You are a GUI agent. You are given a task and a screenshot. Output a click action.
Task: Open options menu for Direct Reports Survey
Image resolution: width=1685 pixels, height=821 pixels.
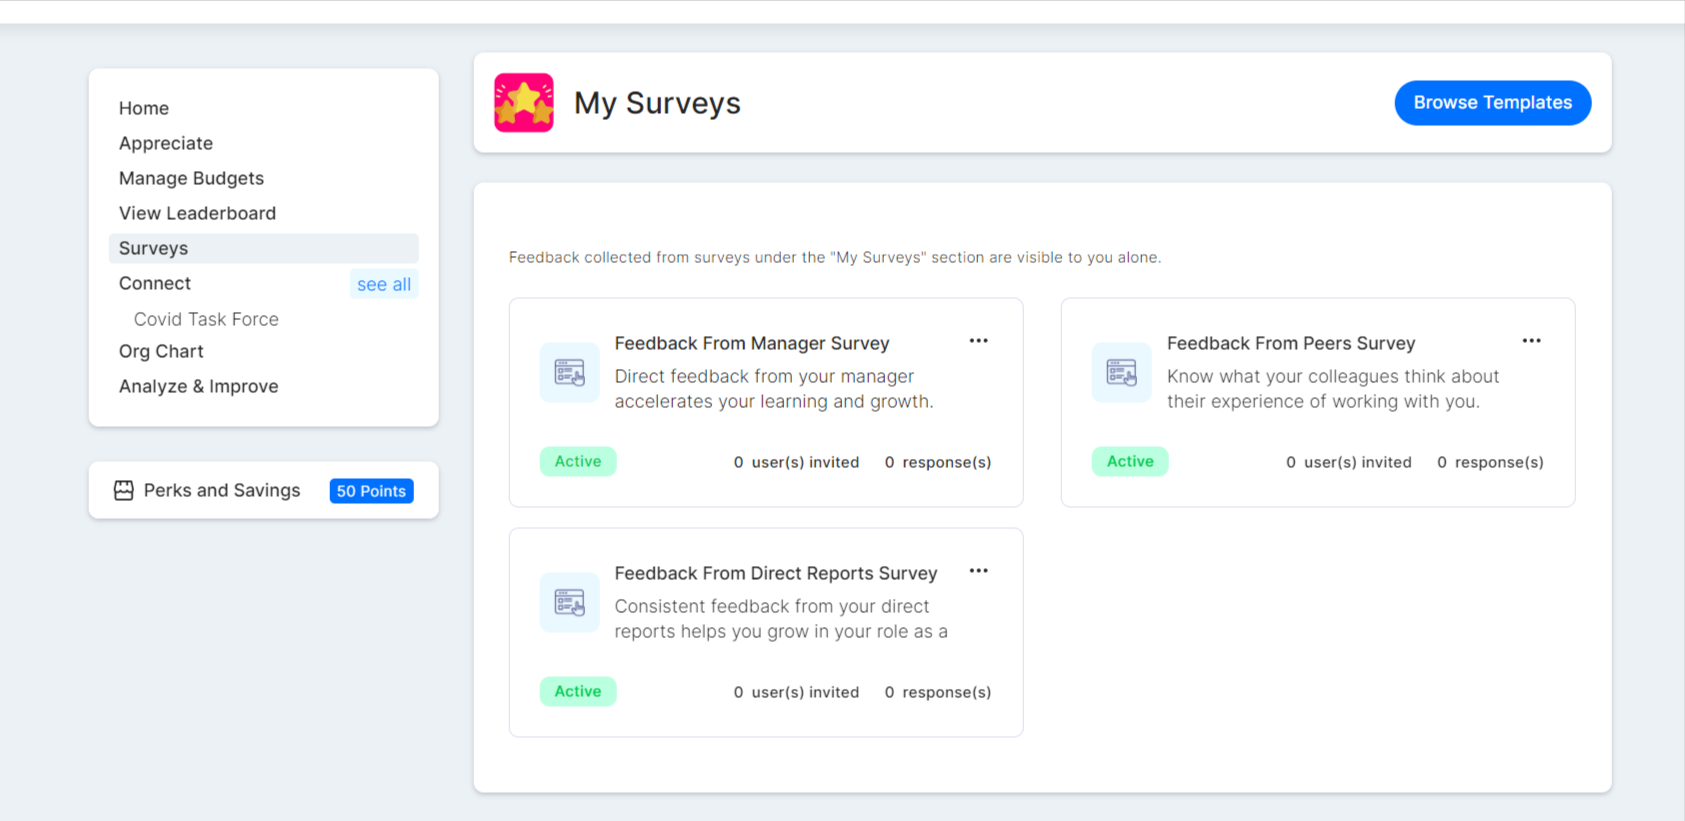(x=979, y=571)
